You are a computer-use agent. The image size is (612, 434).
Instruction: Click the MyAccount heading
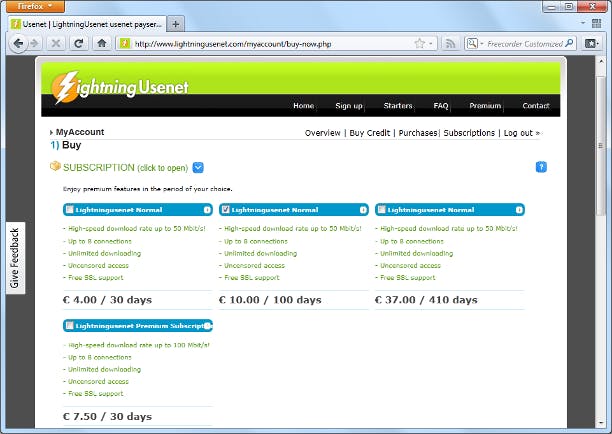[x=80, y=132]
